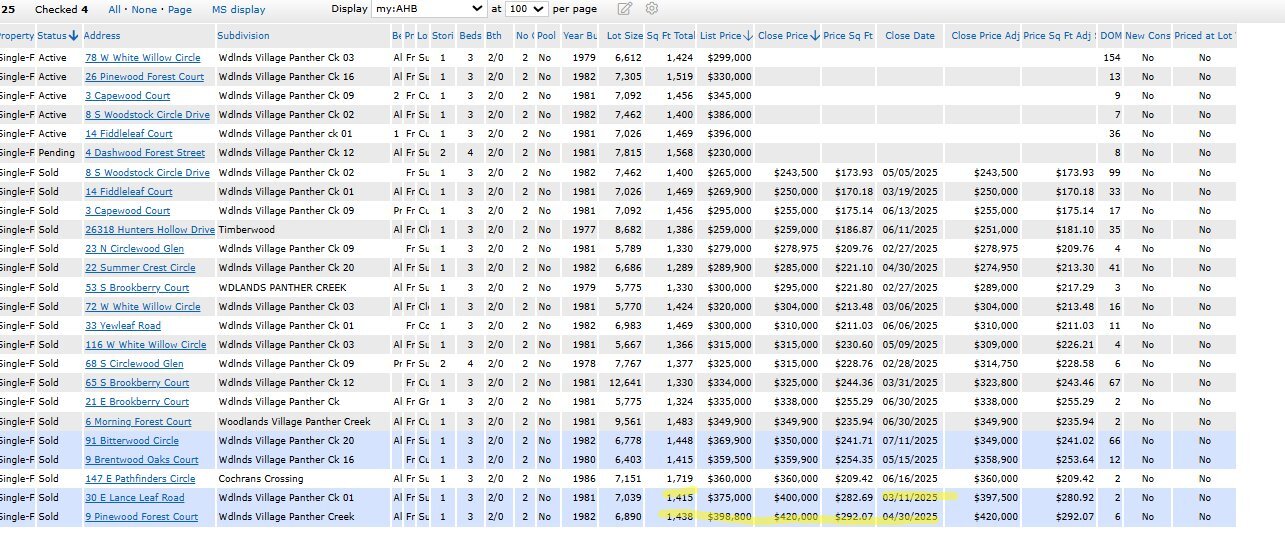This screenshot has height=539, width=1285.
Task: Sort by Close Price Adj column header
Action: pos(985,35)
